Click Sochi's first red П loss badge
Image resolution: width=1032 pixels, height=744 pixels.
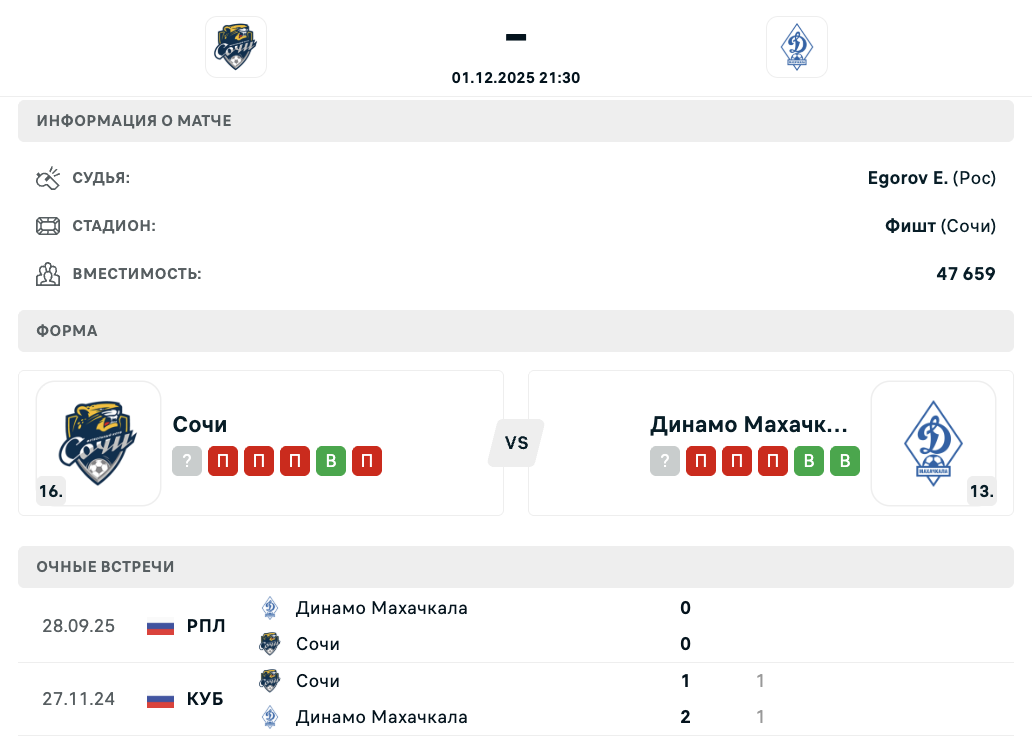[223, 461]
